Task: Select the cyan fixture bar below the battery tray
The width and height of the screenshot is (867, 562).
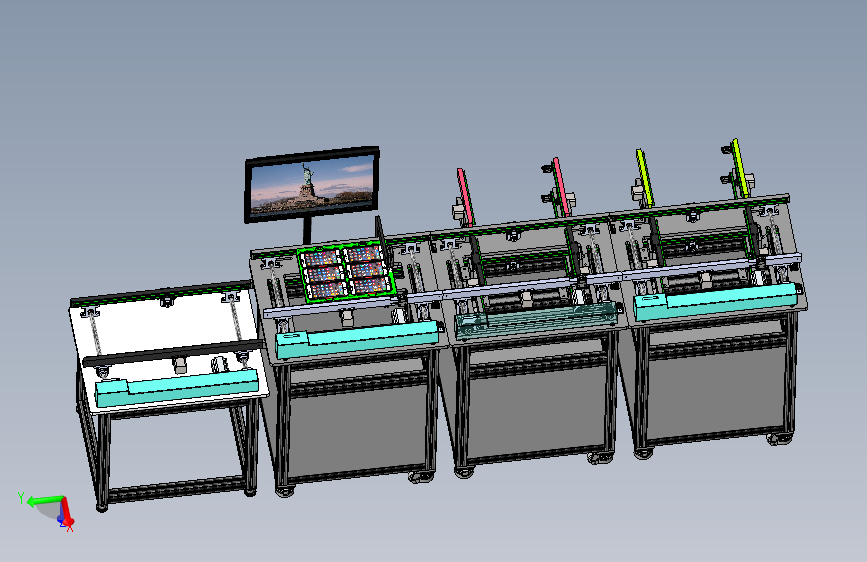Action: 358,339
